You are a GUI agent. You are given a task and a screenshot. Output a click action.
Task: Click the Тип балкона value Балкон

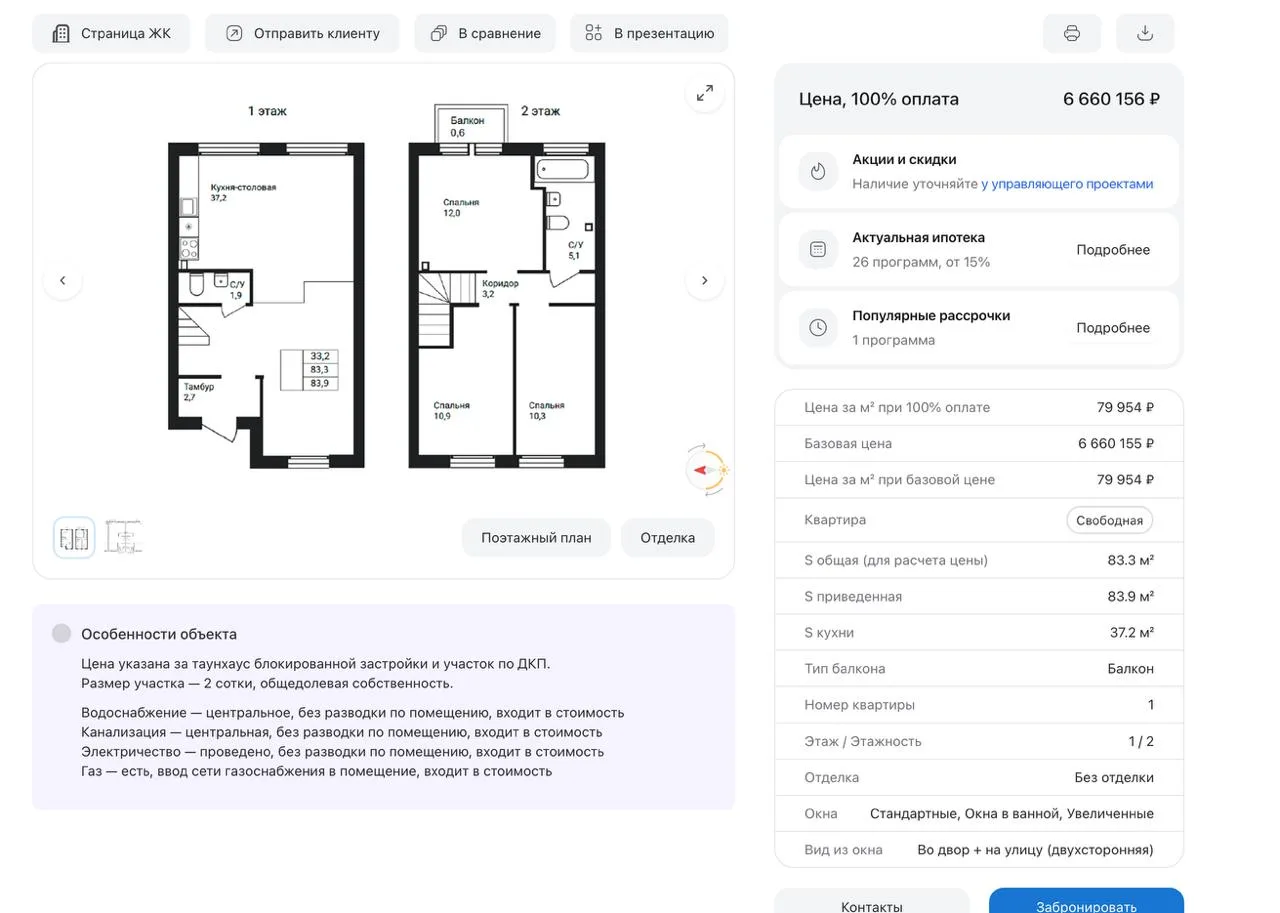coord(1131,669)
